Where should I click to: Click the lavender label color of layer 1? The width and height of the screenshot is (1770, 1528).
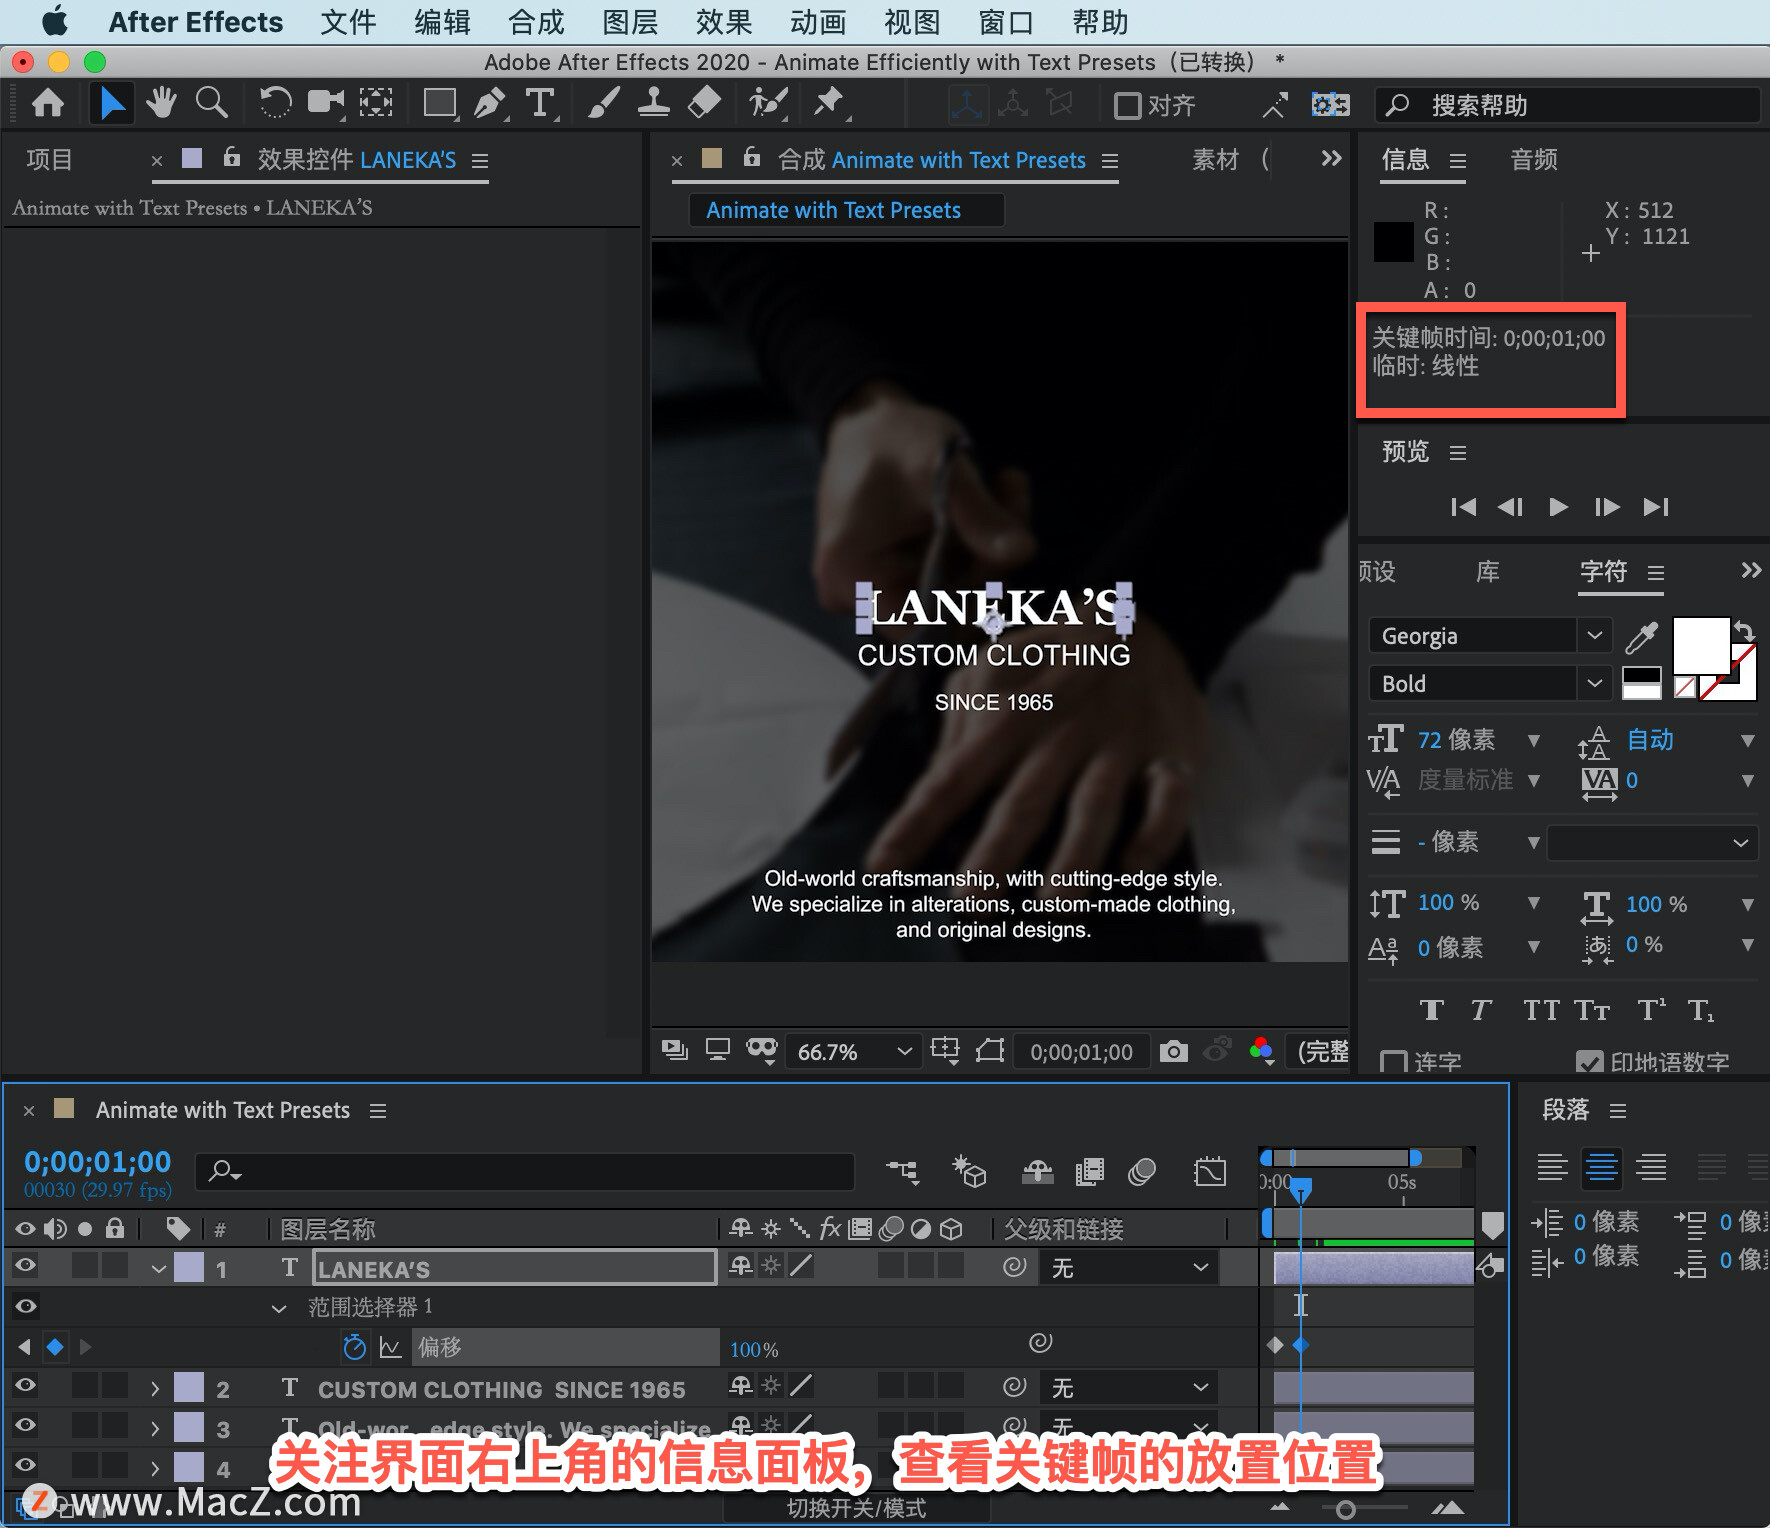click(x=189, y=1268)
